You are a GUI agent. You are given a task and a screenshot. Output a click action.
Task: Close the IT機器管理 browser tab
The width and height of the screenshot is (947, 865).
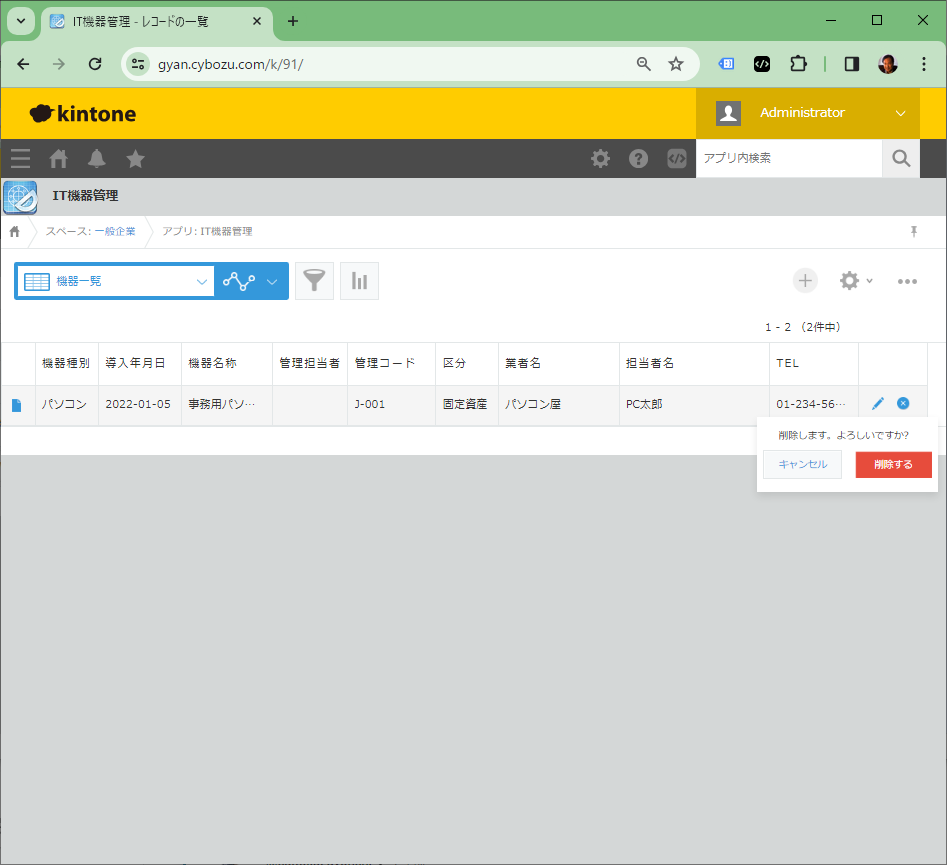pos(257,21)
